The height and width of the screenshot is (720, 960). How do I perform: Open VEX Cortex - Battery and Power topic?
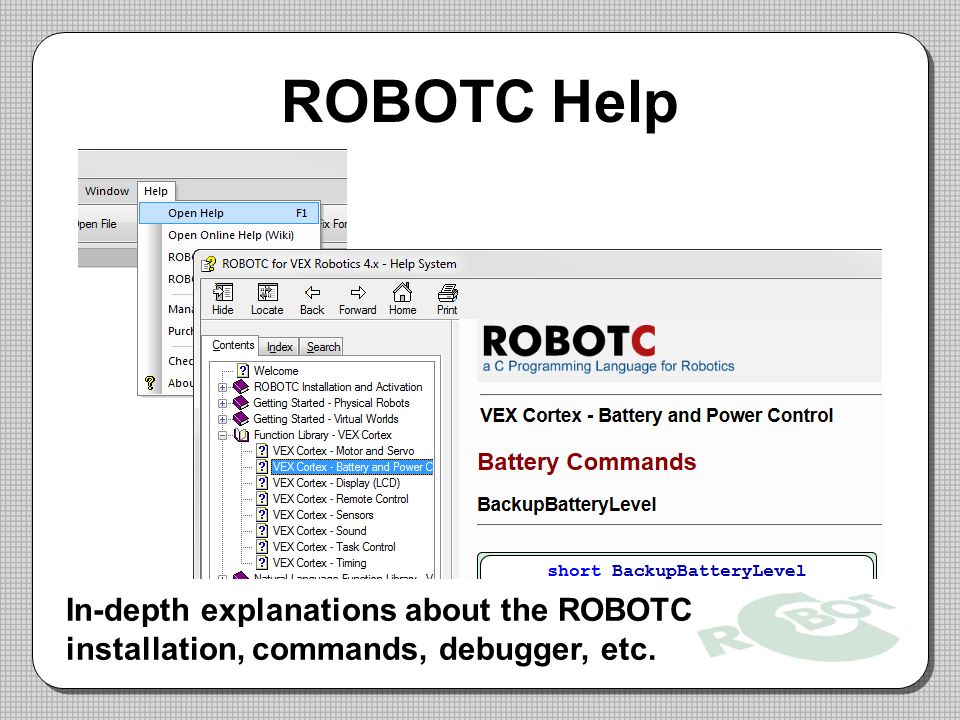point(353,467)
